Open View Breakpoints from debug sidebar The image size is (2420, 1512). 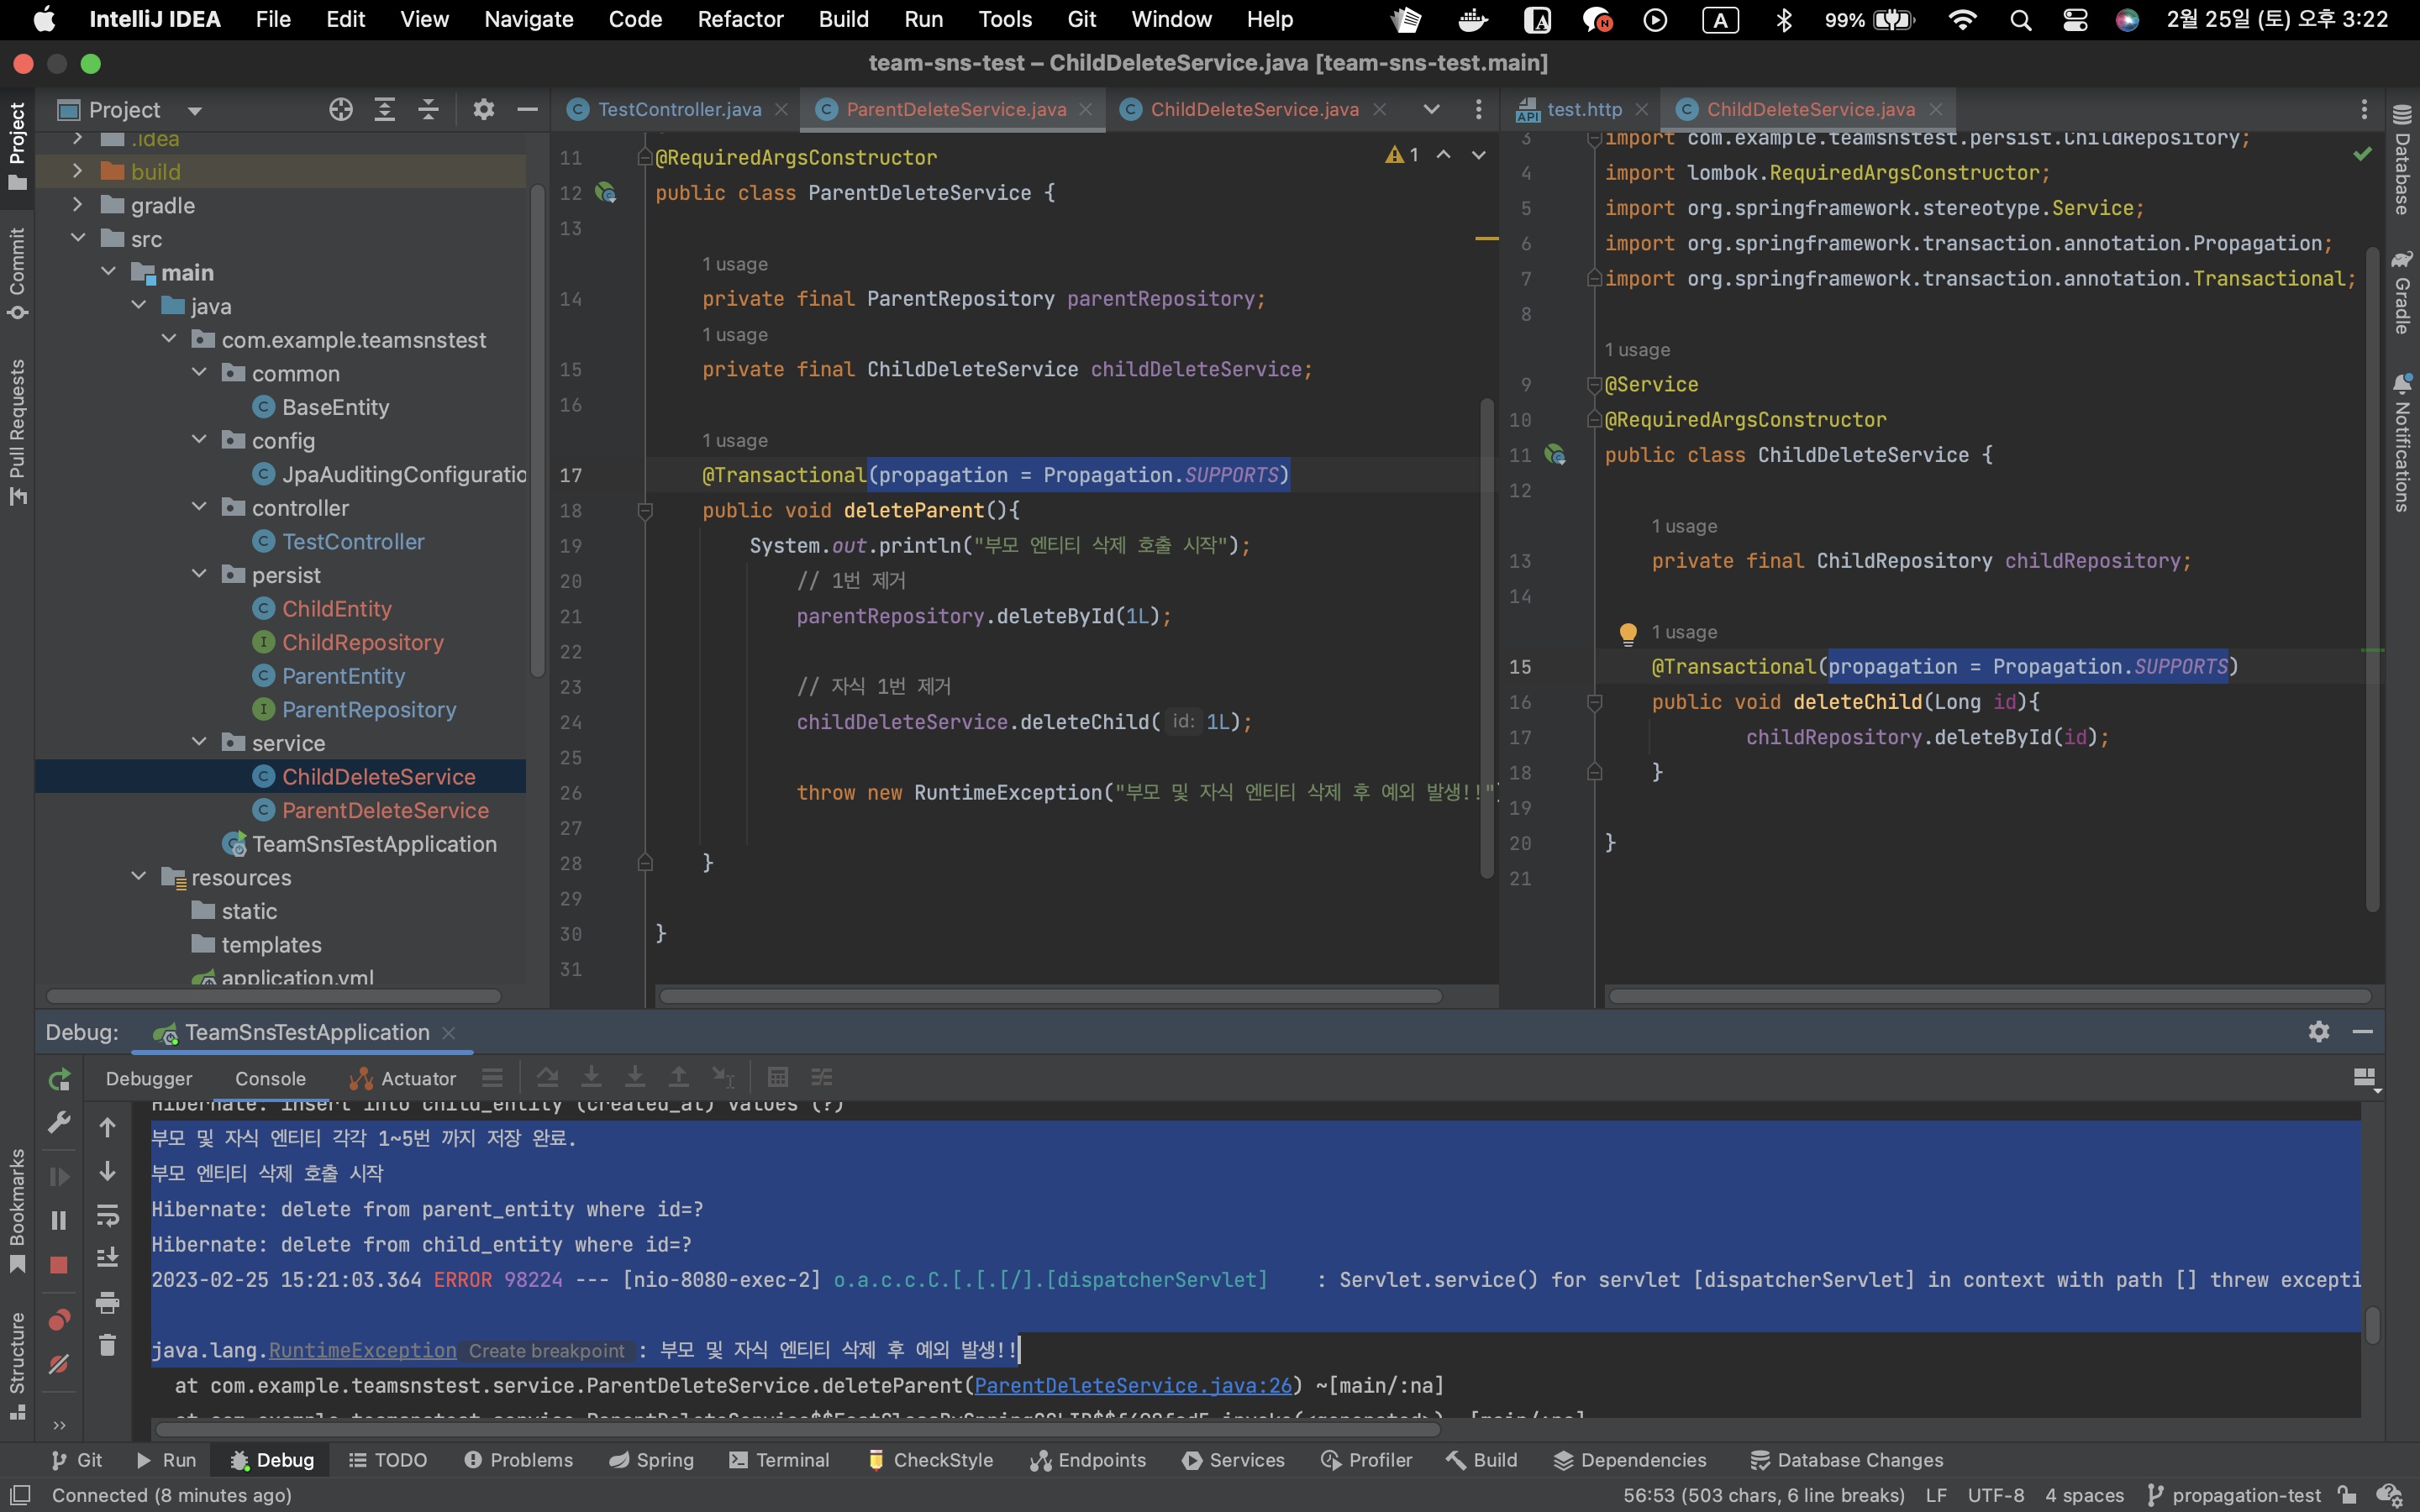coord(59,1320)
